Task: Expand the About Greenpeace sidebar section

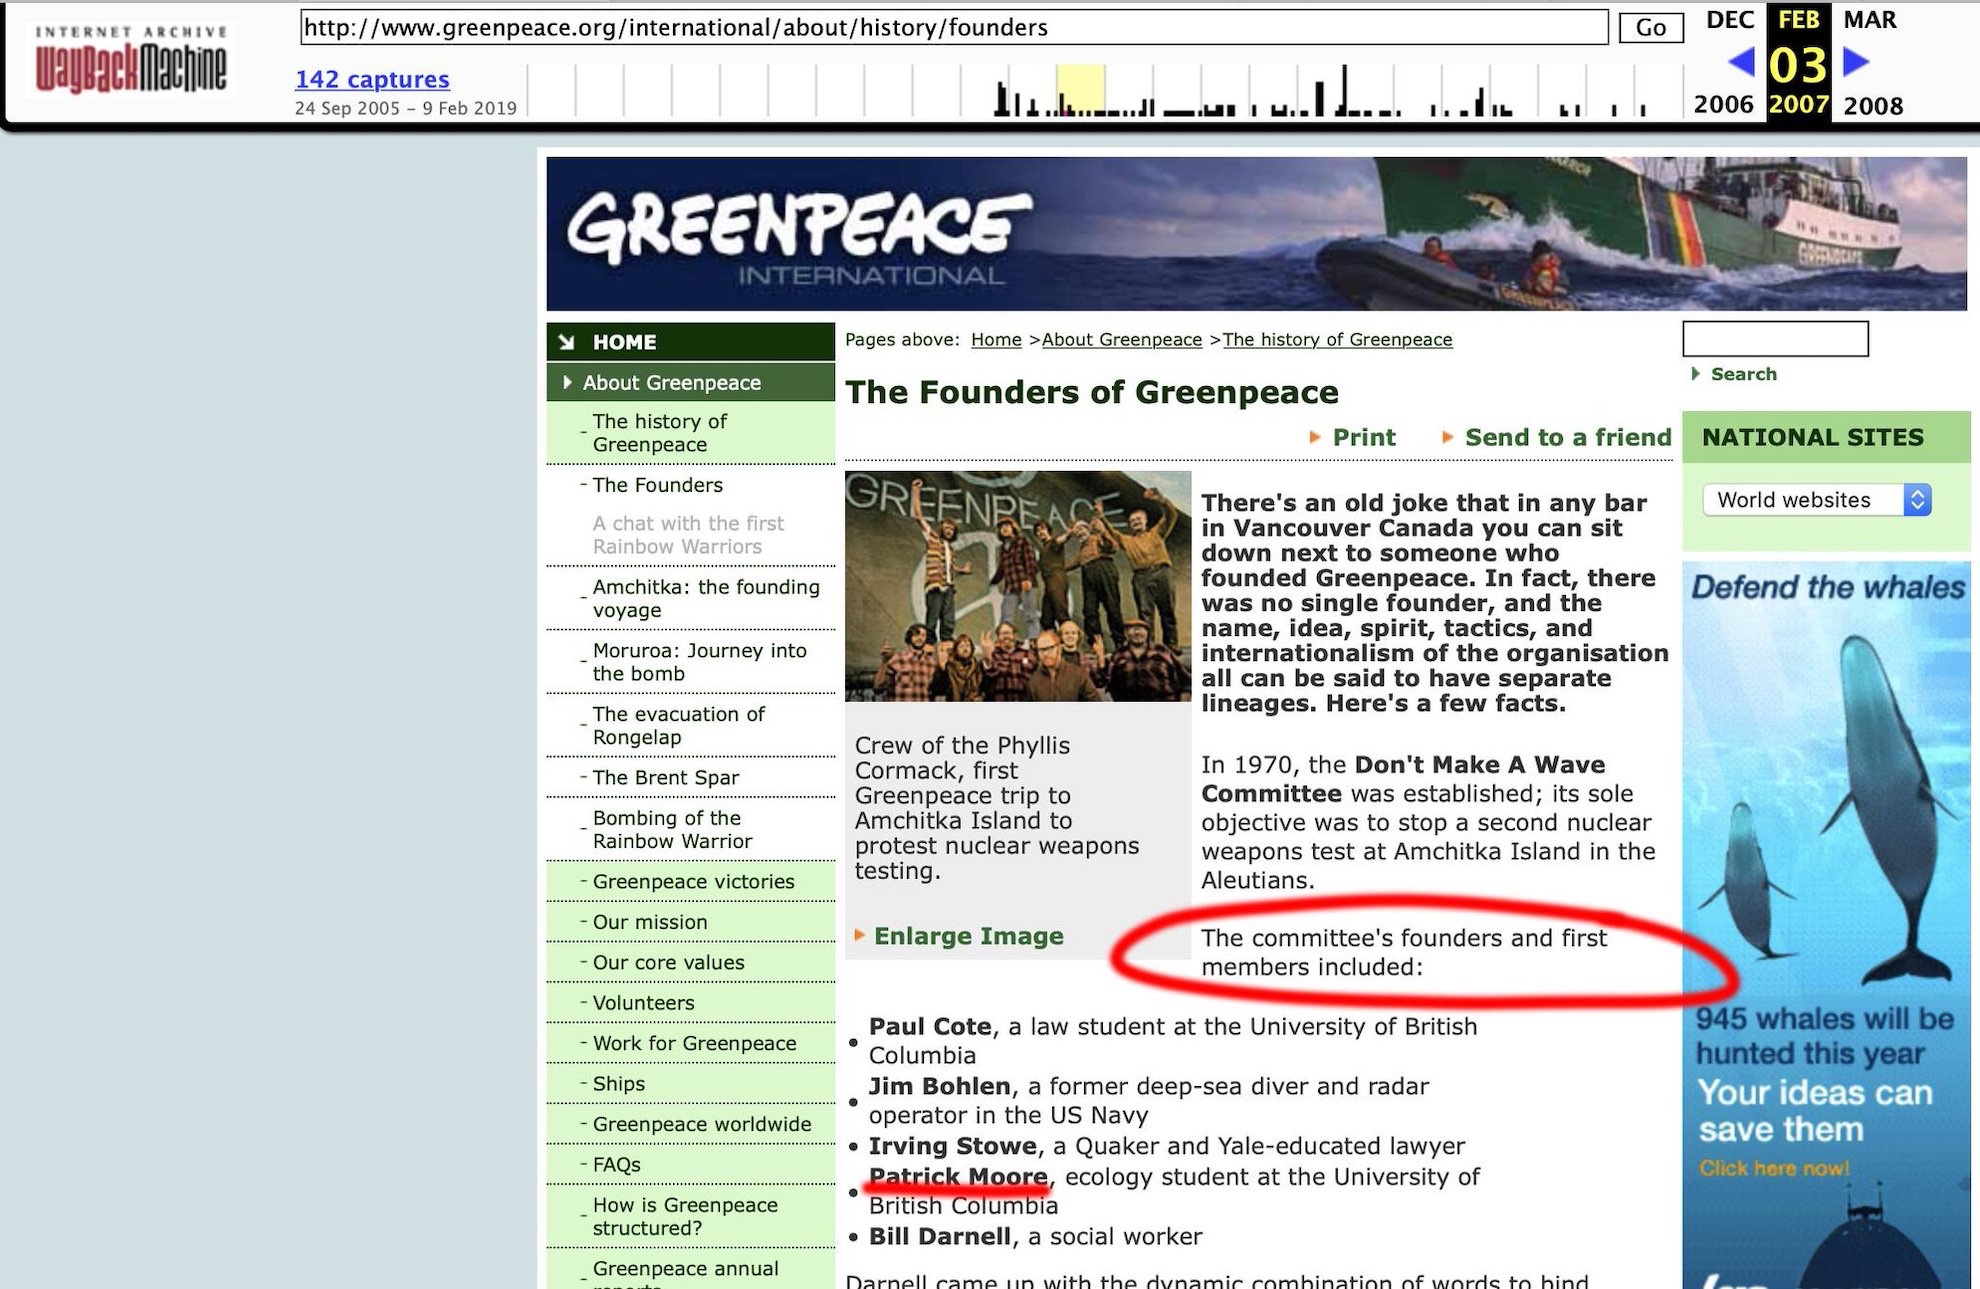Action: click(x=690, y=382)
